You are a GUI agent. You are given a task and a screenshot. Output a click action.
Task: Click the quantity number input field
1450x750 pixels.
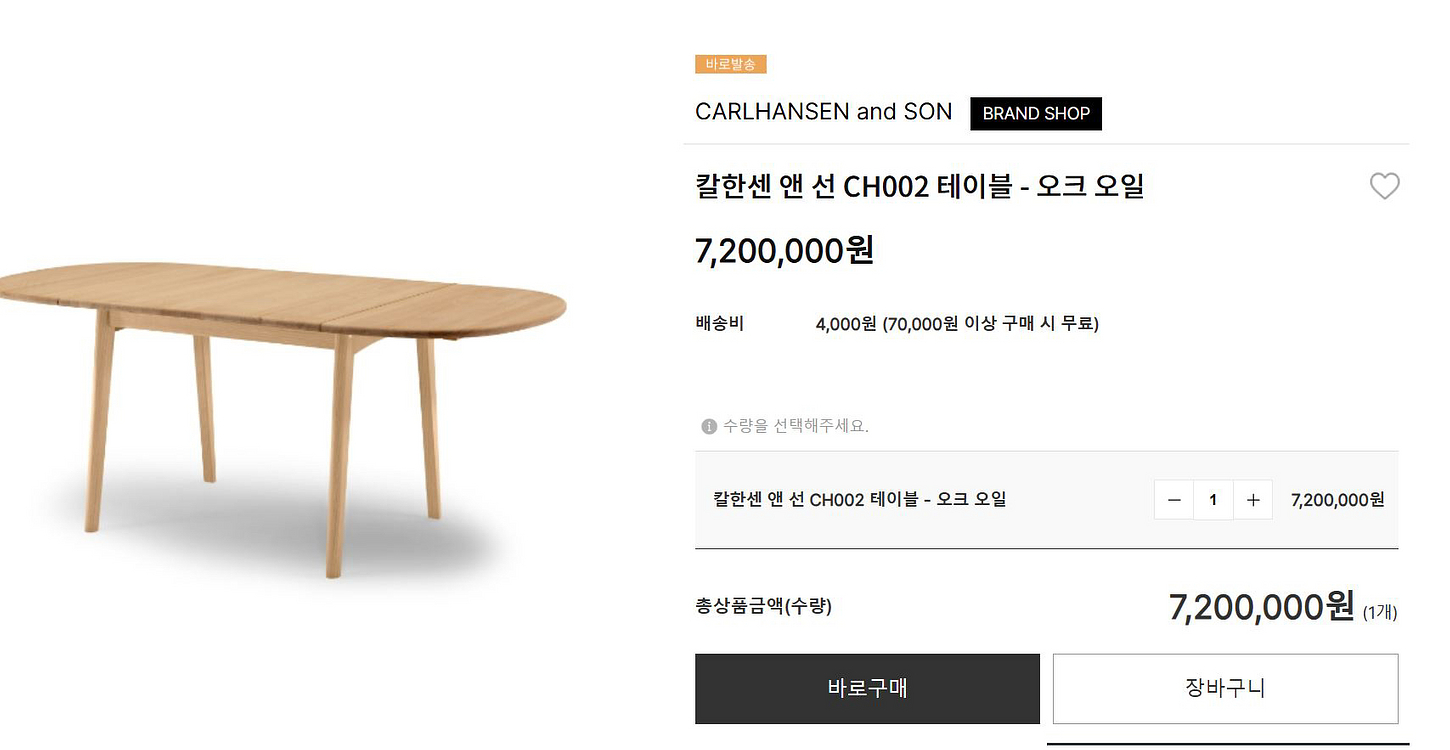(x=1213, y=500)
